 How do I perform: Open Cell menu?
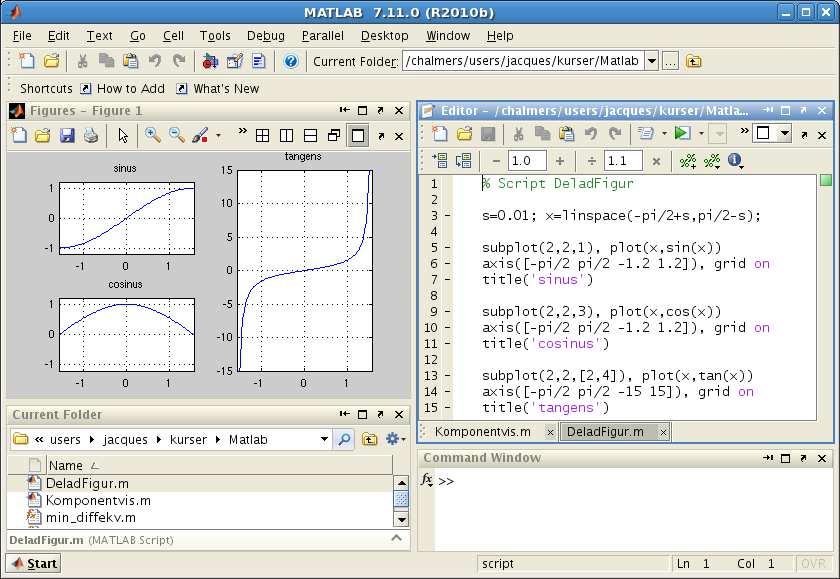173,36
